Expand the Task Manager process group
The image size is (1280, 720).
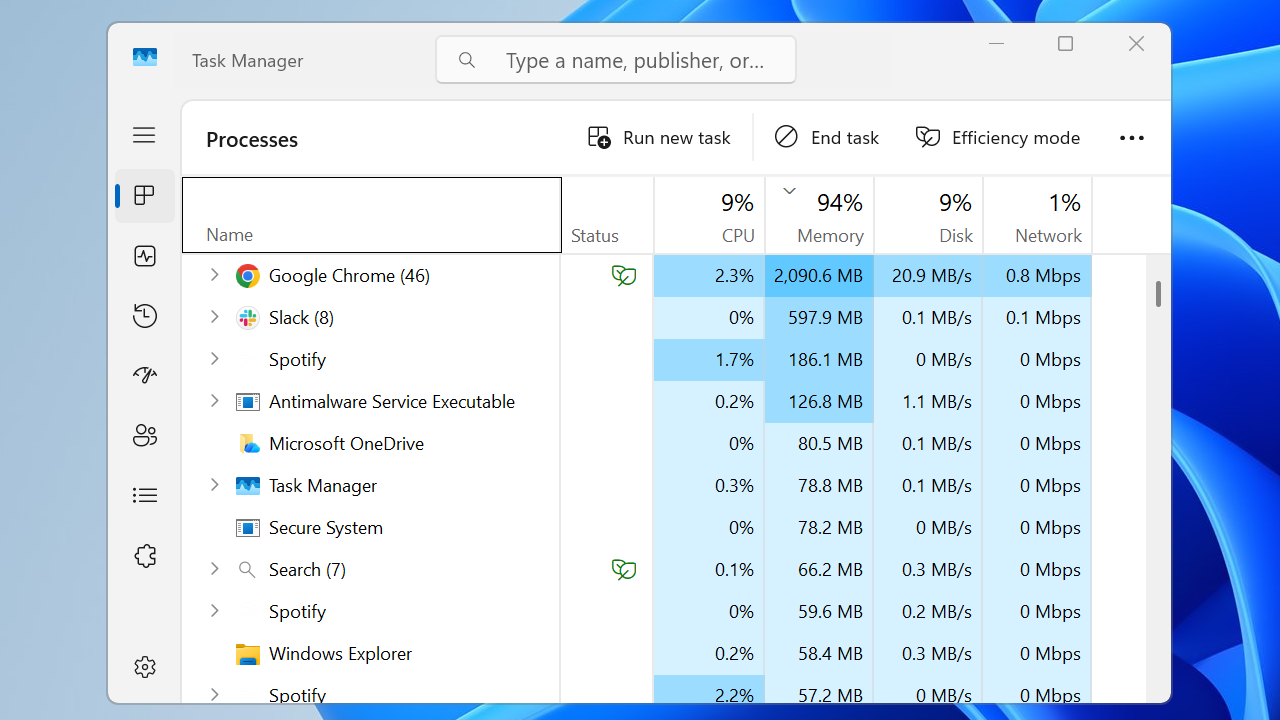(214, 485)
